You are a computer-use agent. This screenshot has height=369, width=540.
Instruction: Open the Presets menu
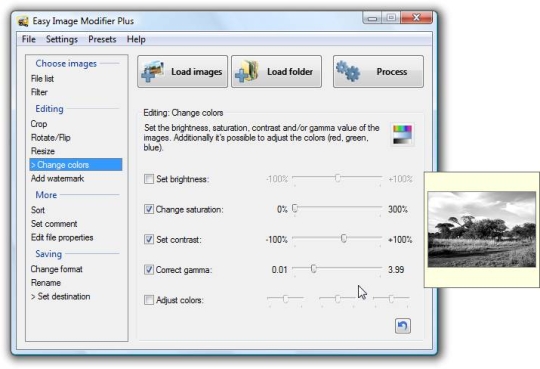(x=102, y=39)
